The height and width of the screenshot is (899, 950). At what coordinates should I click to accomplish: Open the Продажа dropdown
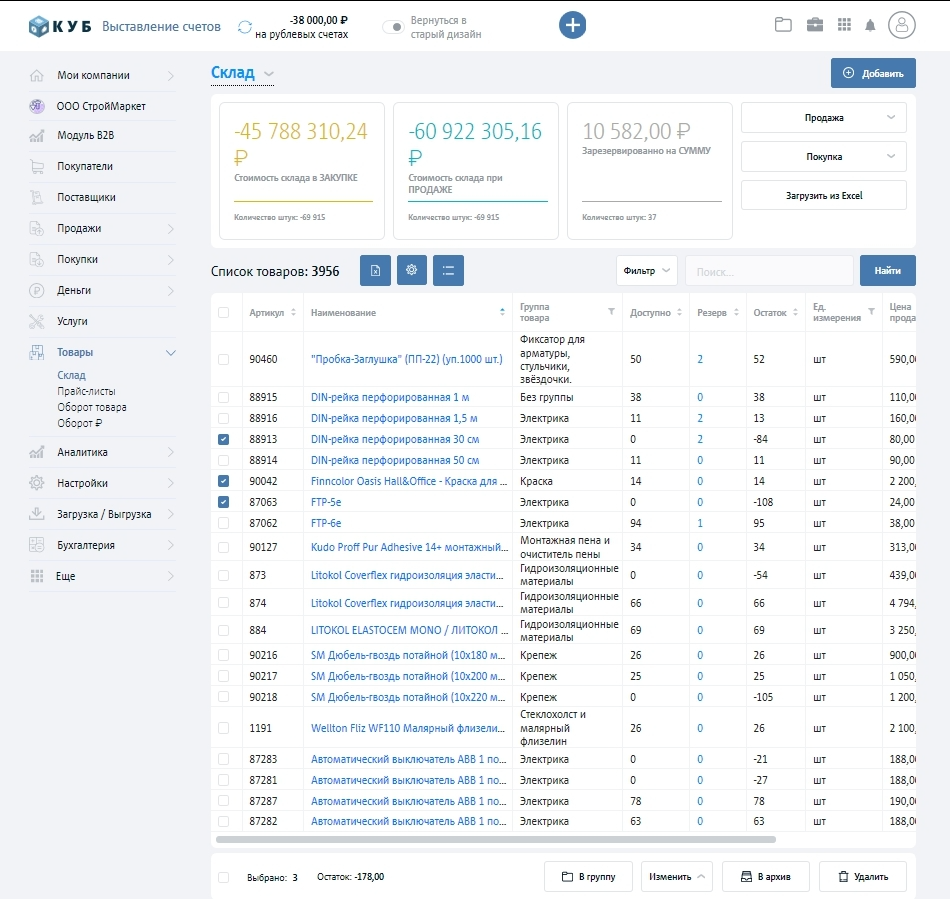pos(823,117)
